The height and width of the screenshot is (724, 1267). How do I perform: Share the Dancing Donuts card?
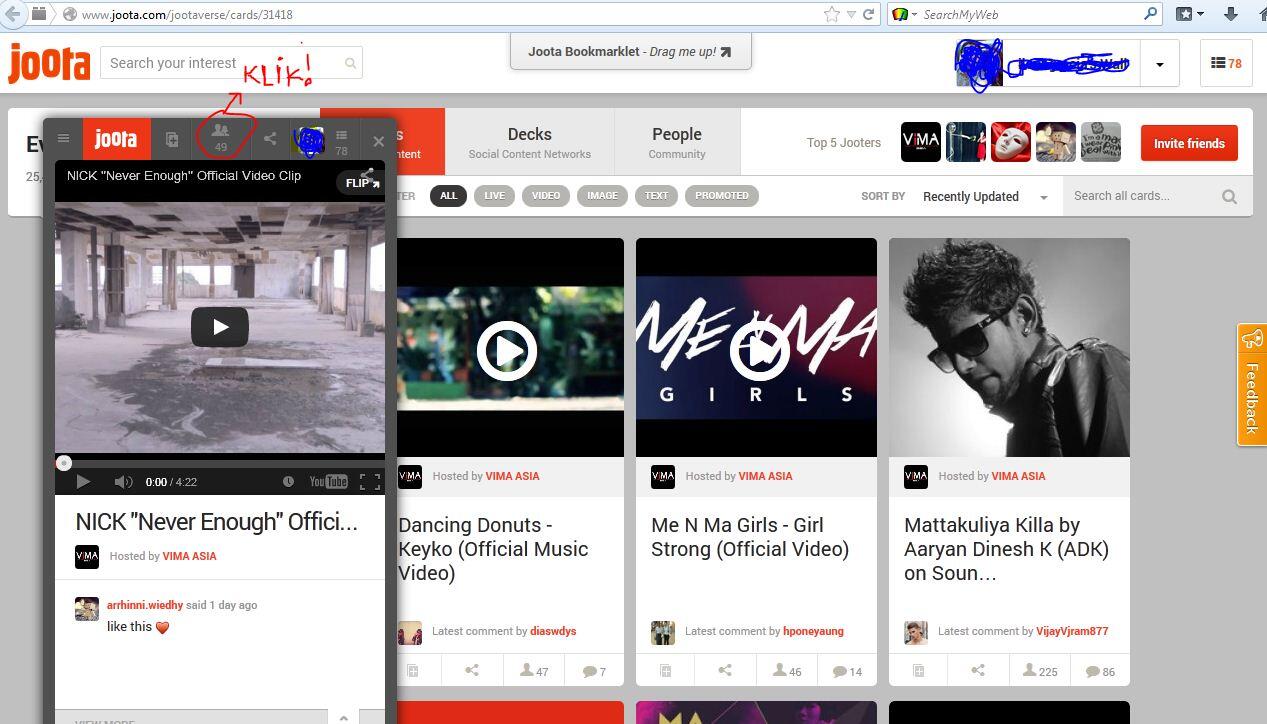tap(472, 671)
